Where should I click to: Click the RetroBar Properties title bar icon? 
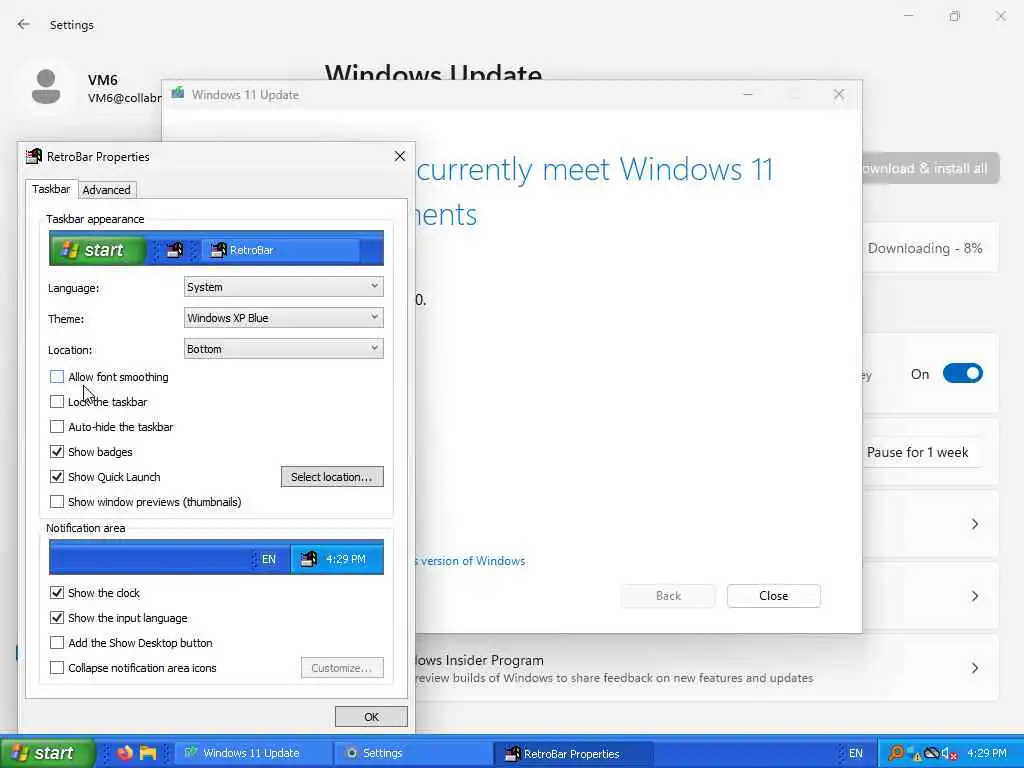(33, 156)
